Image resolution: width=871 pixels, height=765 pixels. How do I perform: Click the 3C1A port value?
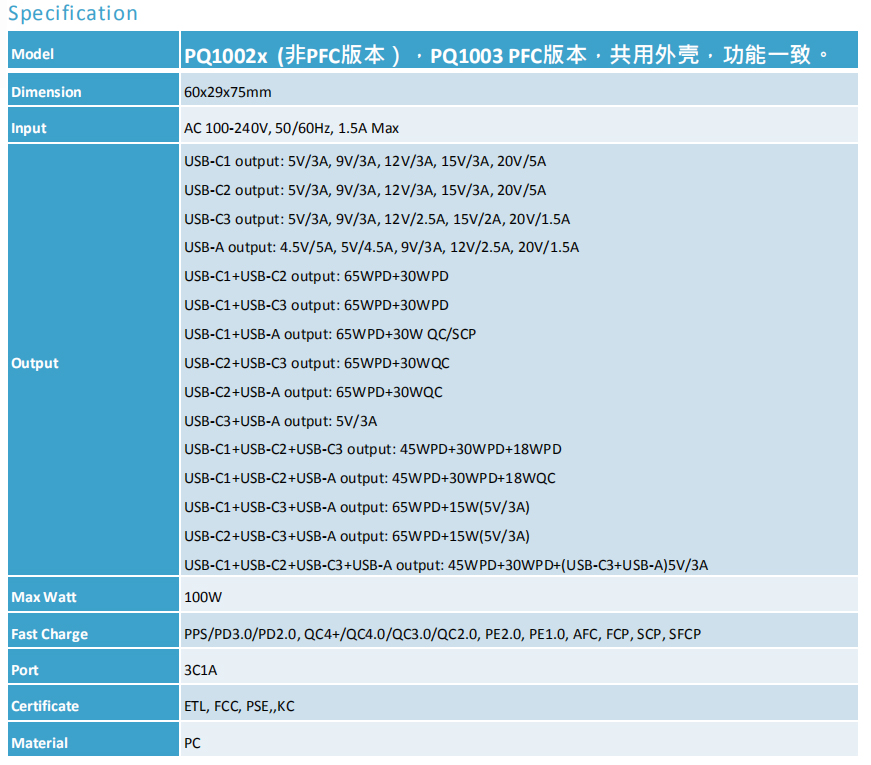(x=201, y=670)
